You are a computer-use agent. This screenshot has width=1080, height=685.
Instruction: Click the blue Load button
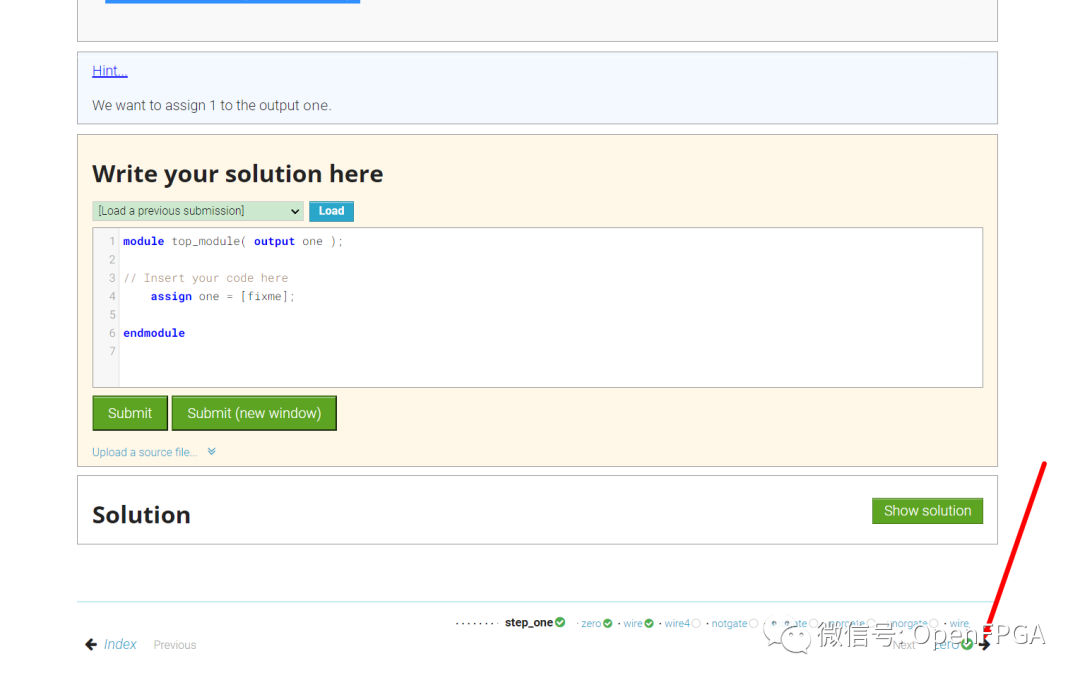click(331, 211)
